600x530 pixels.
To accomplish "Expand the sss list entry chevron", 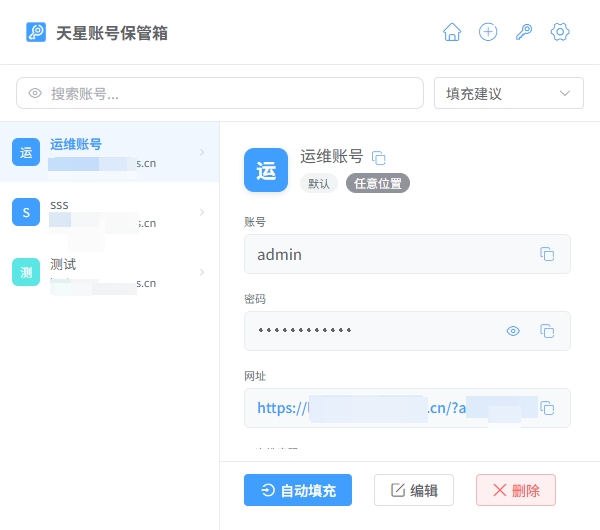I will coord(202,212).
